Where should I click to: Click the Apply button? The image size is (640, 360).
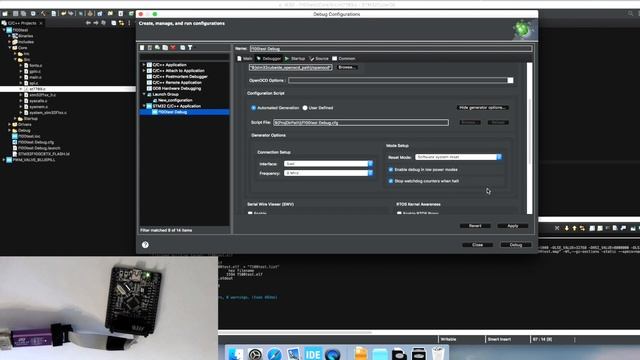click(x=513, y=226)
